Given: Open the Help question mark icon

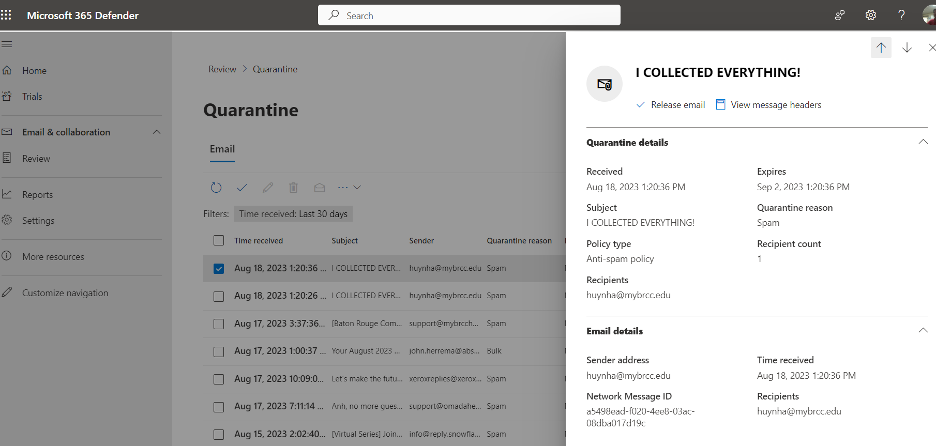Looking at the screenshot, I should (x=901, y=15).
